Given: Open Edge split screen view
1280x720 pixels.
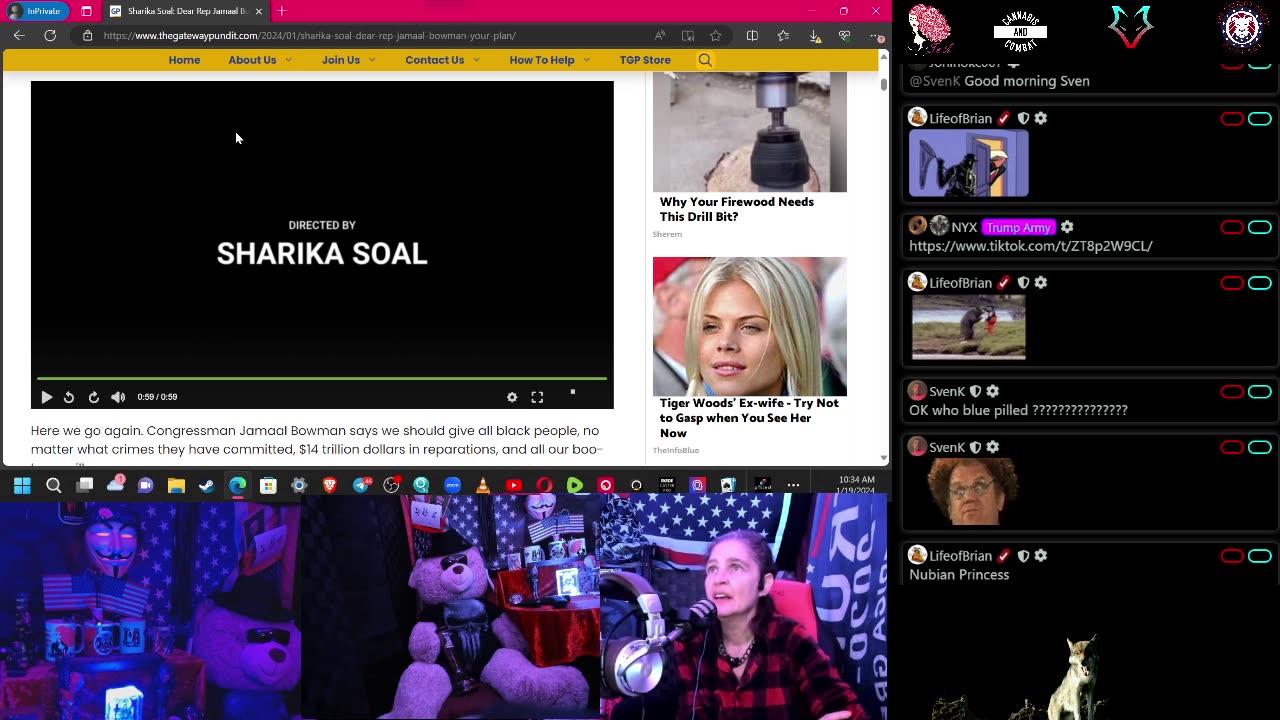Looking at the screenshot, I should [752, 36].
